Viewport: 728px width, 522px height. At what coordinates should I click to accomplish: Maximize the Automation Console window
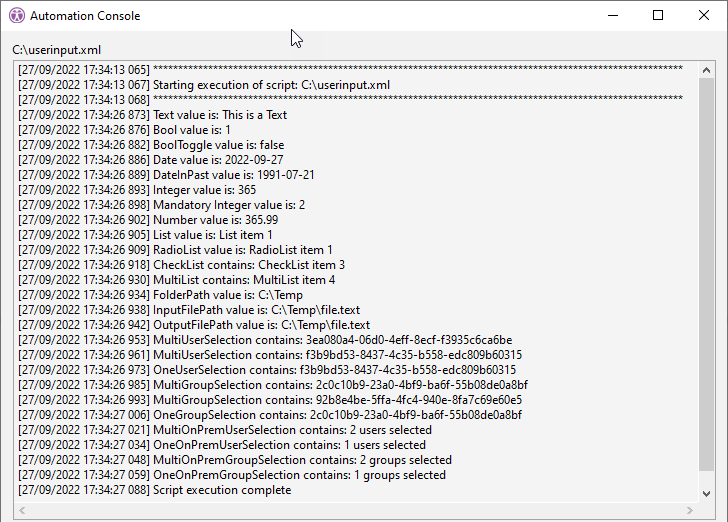coord(658,15)
